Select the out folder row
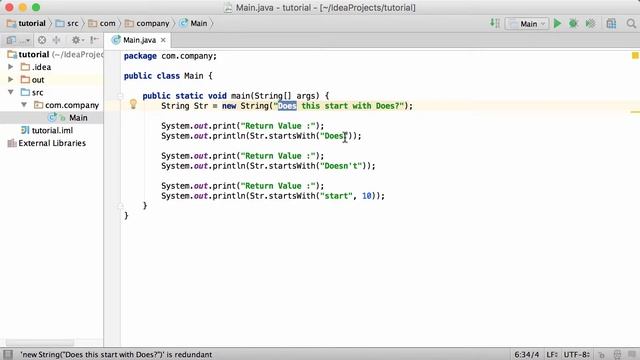The height and width of the screenshot is (360, 640). (x=52, y=80)
